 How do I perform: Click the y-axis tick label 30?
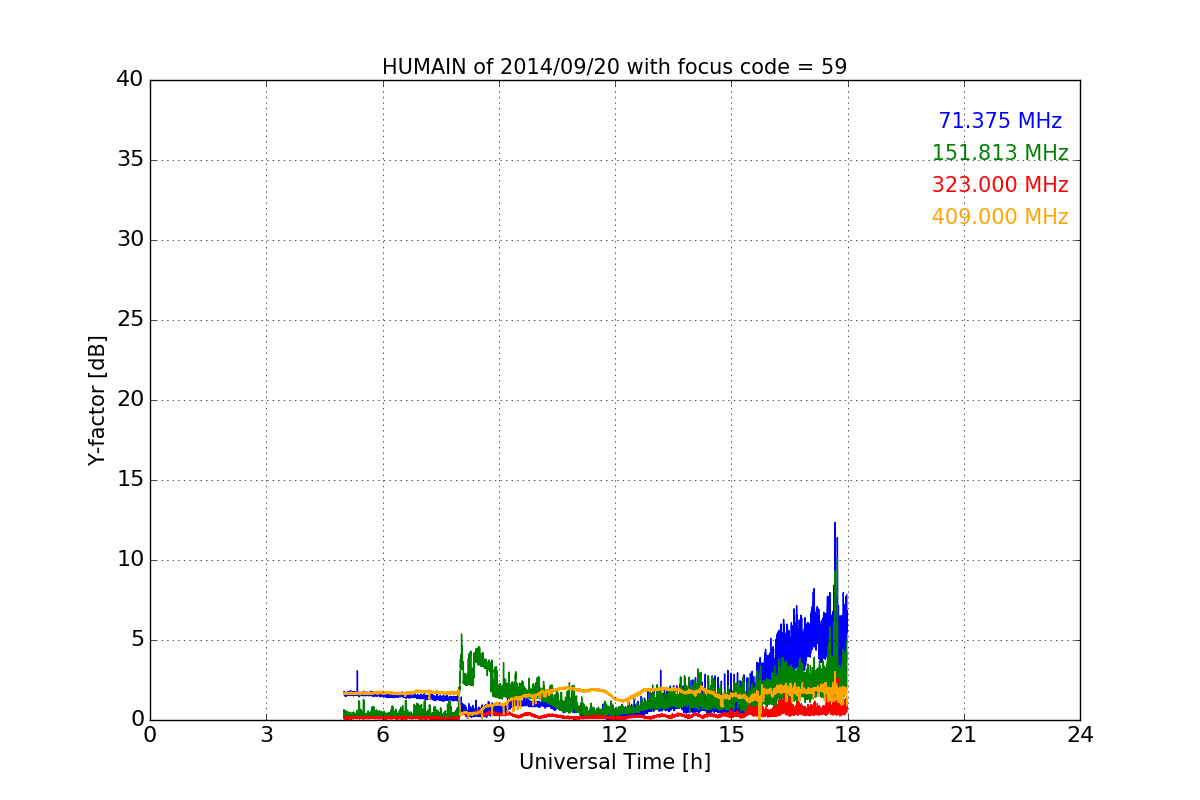pyautogui.click(x=130, y=240)
